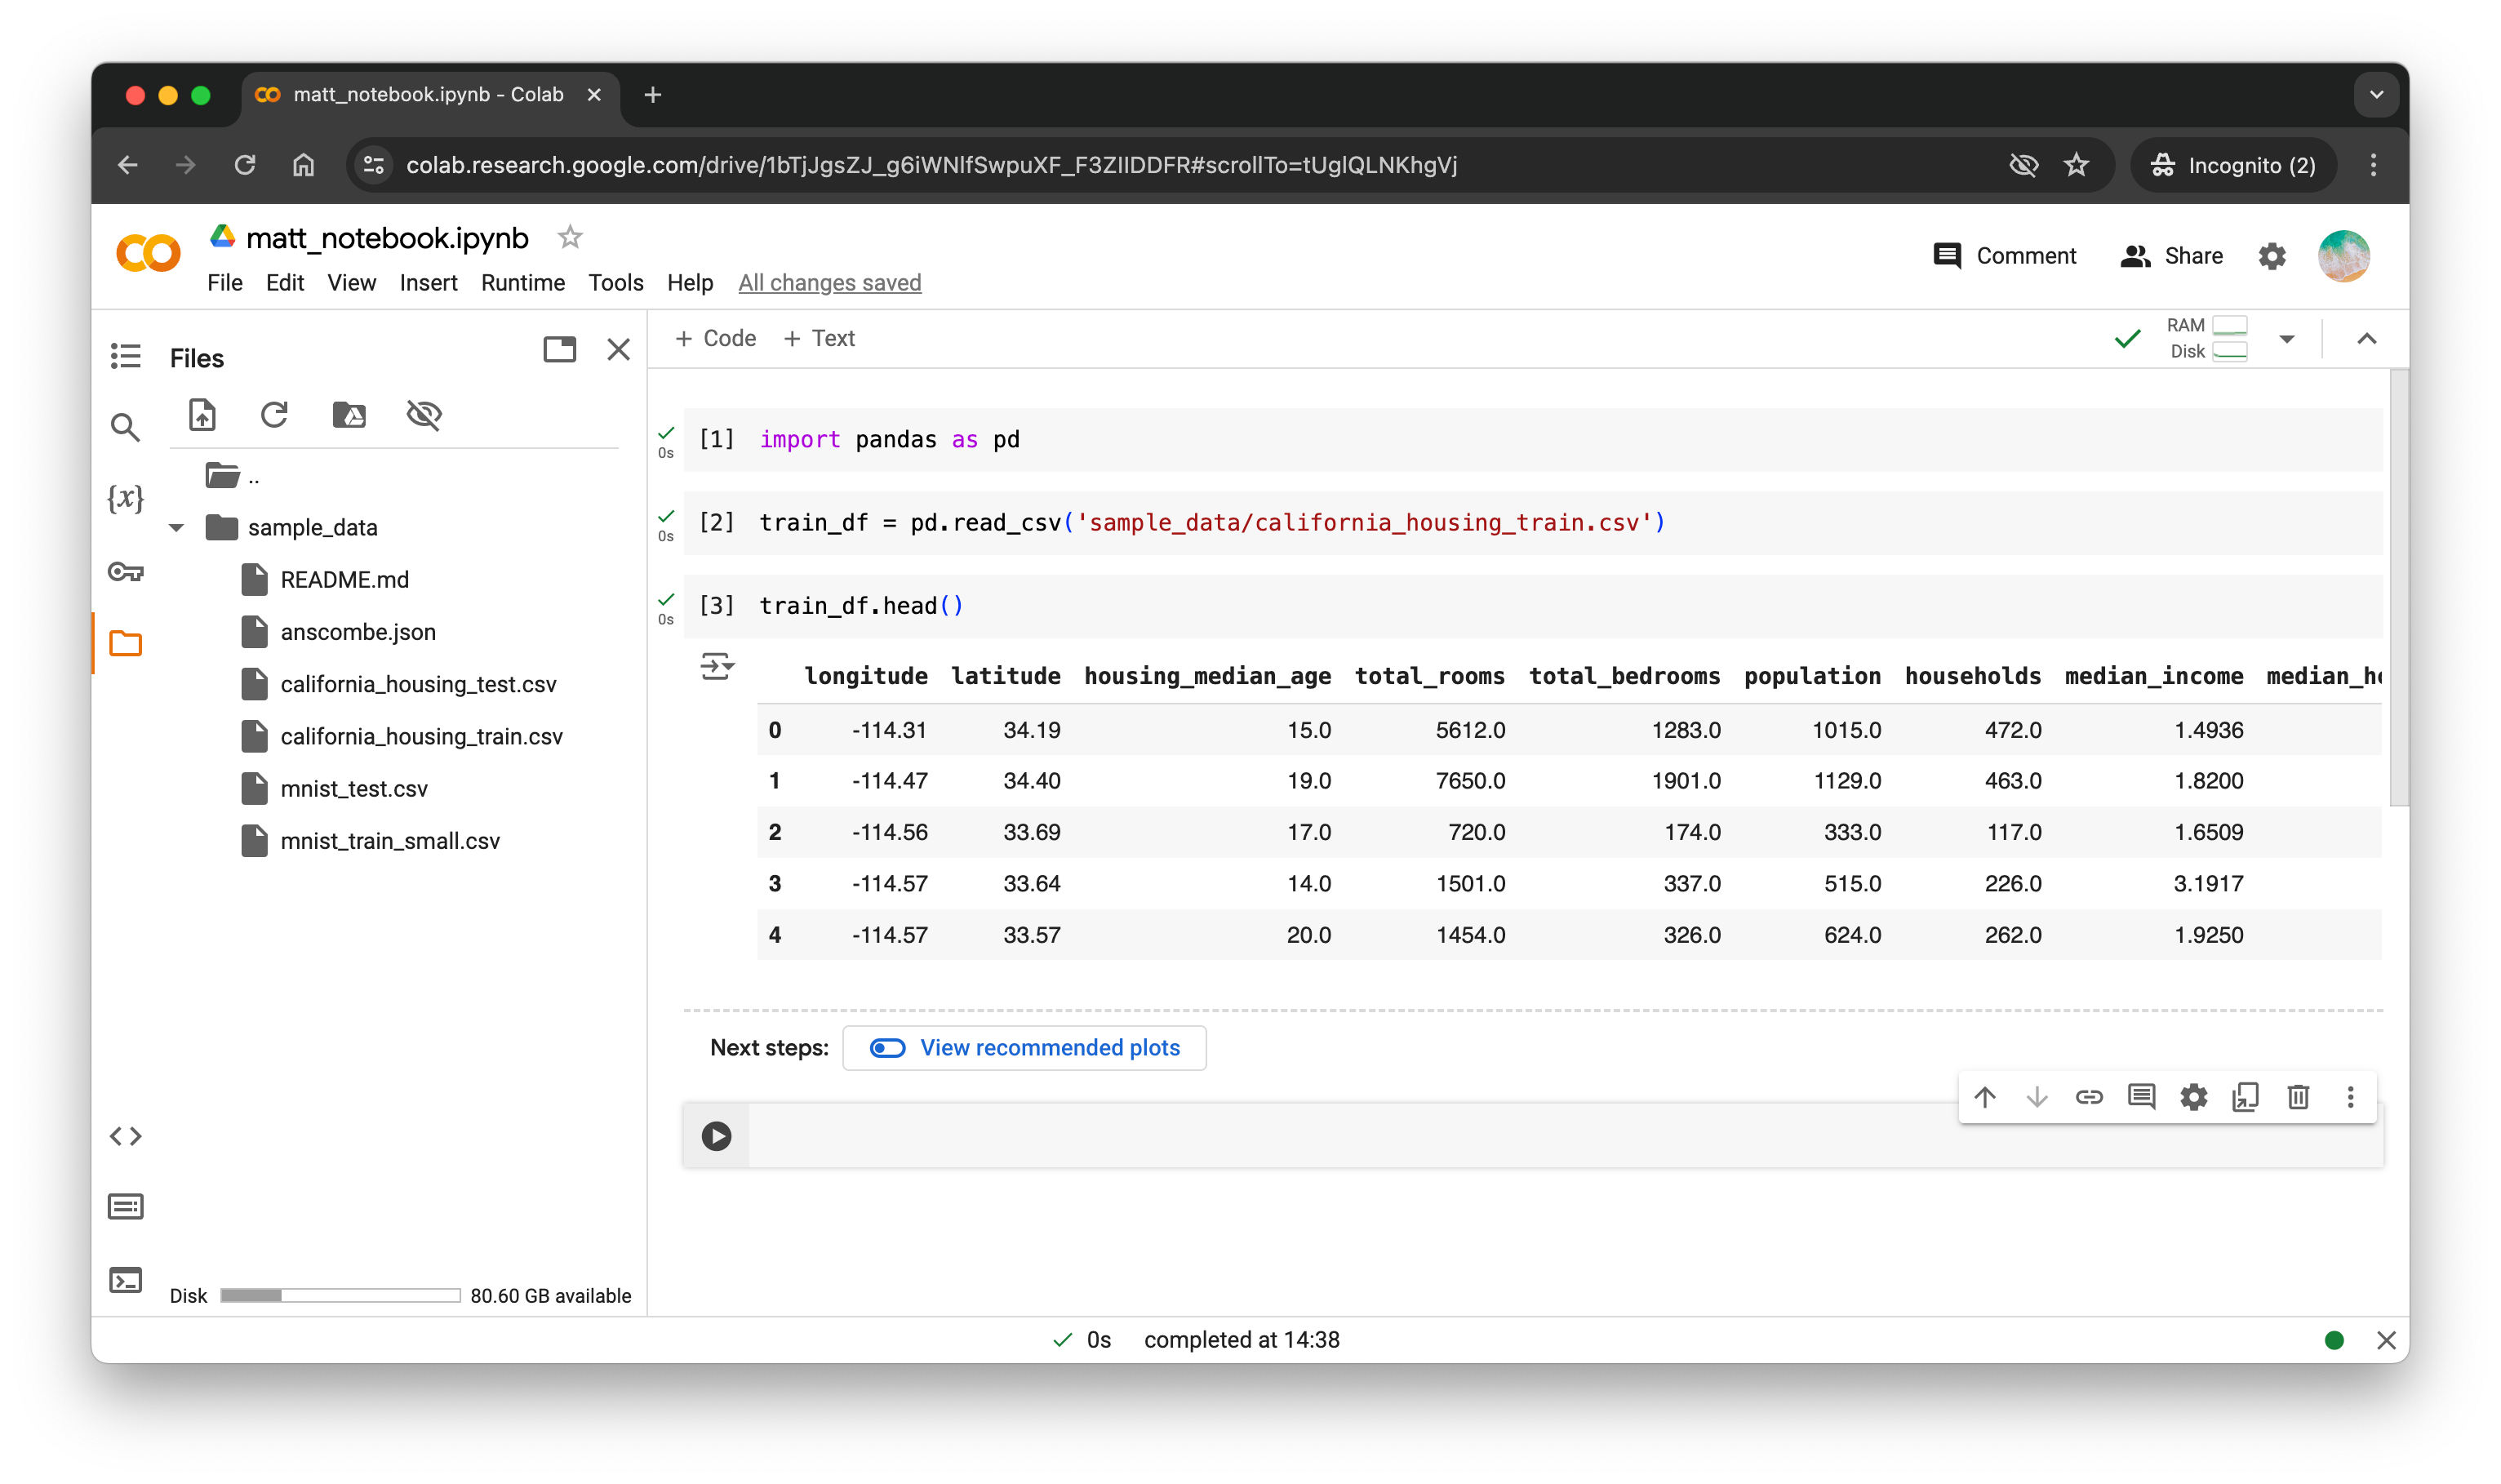Open the Runtime menu

[x=522, y=283]
